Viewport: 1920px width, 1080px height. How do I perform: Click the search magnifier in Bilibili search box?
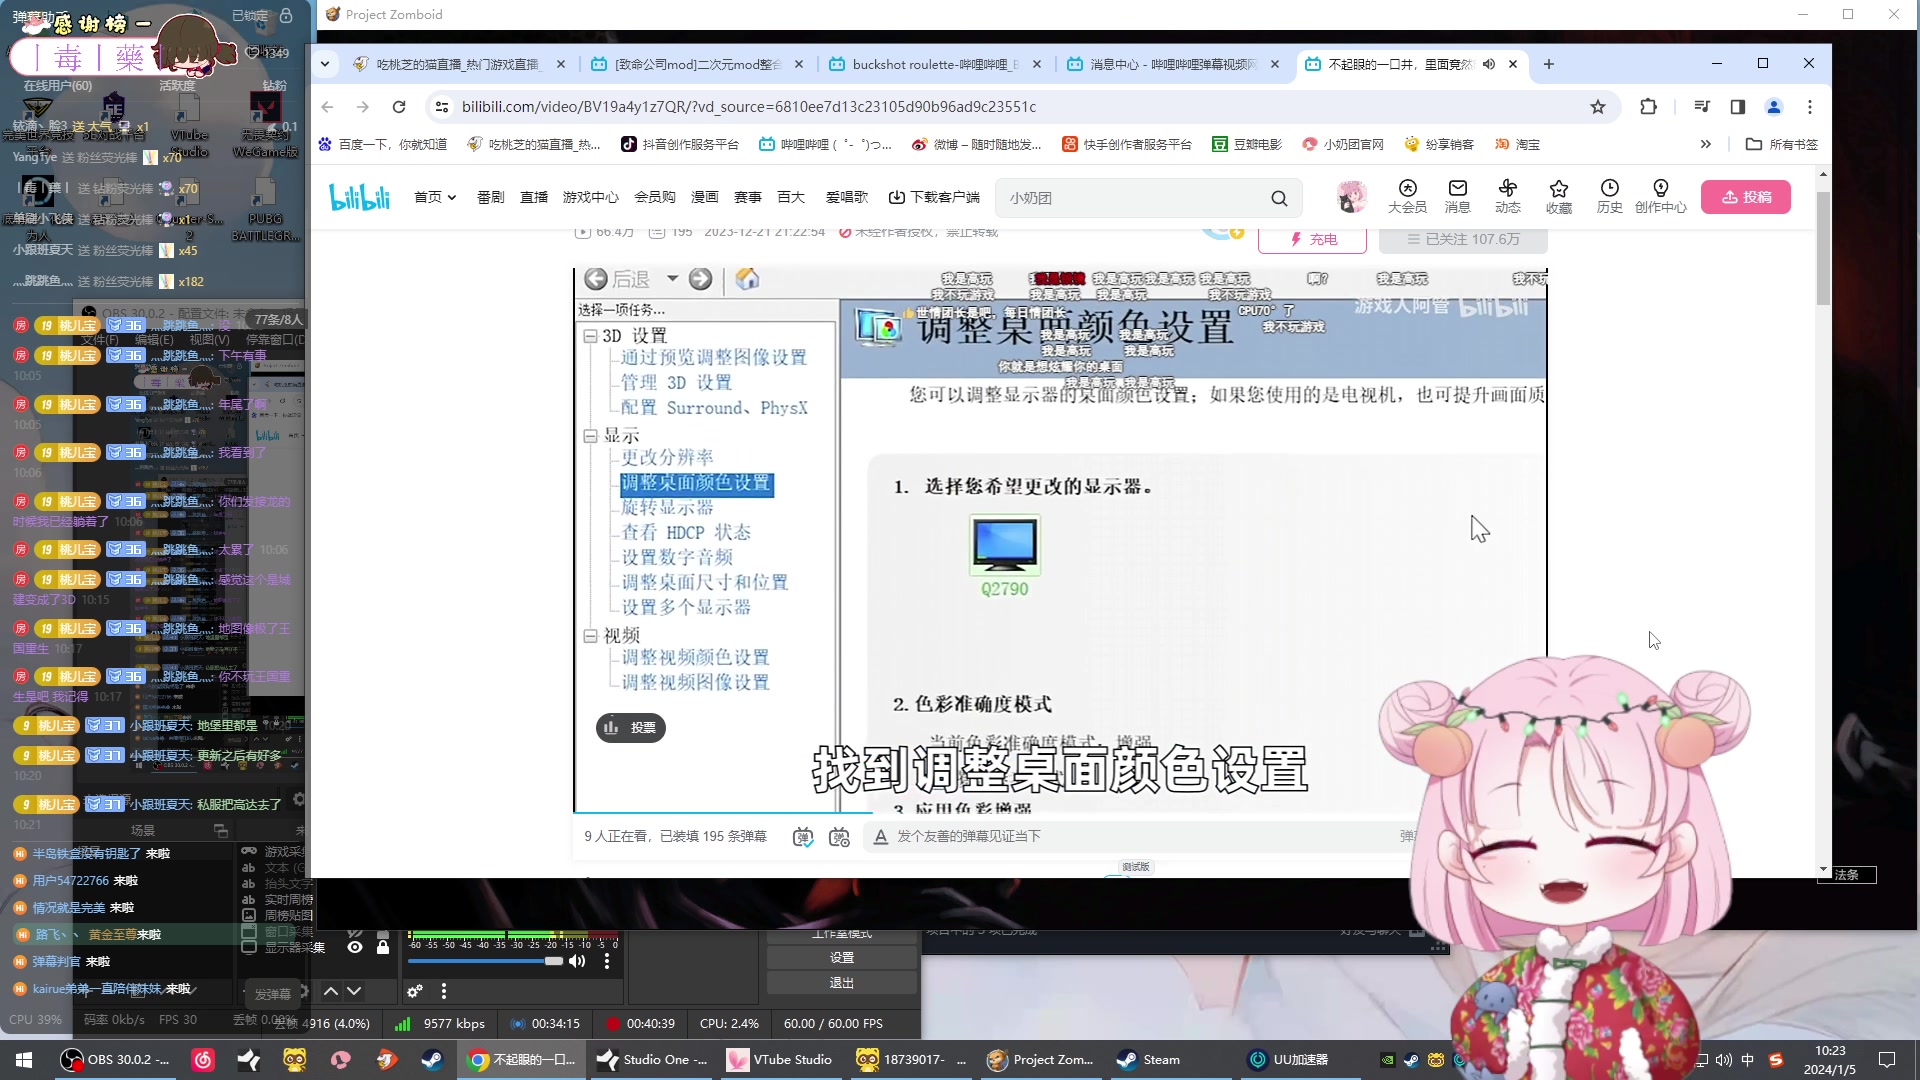[x=1279, y=198]
